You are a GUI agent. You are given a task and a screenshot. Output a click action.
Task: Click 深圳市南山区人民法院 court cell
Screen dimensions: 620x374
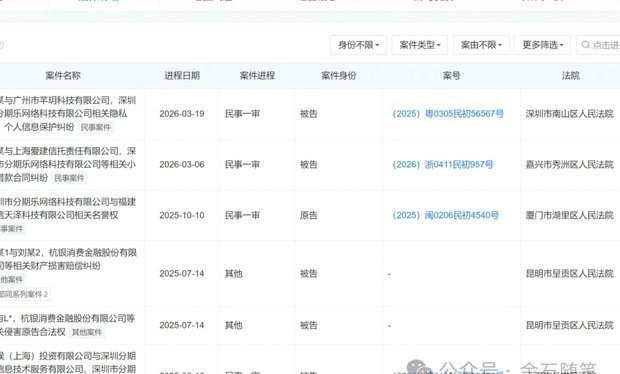click(570, 114)
